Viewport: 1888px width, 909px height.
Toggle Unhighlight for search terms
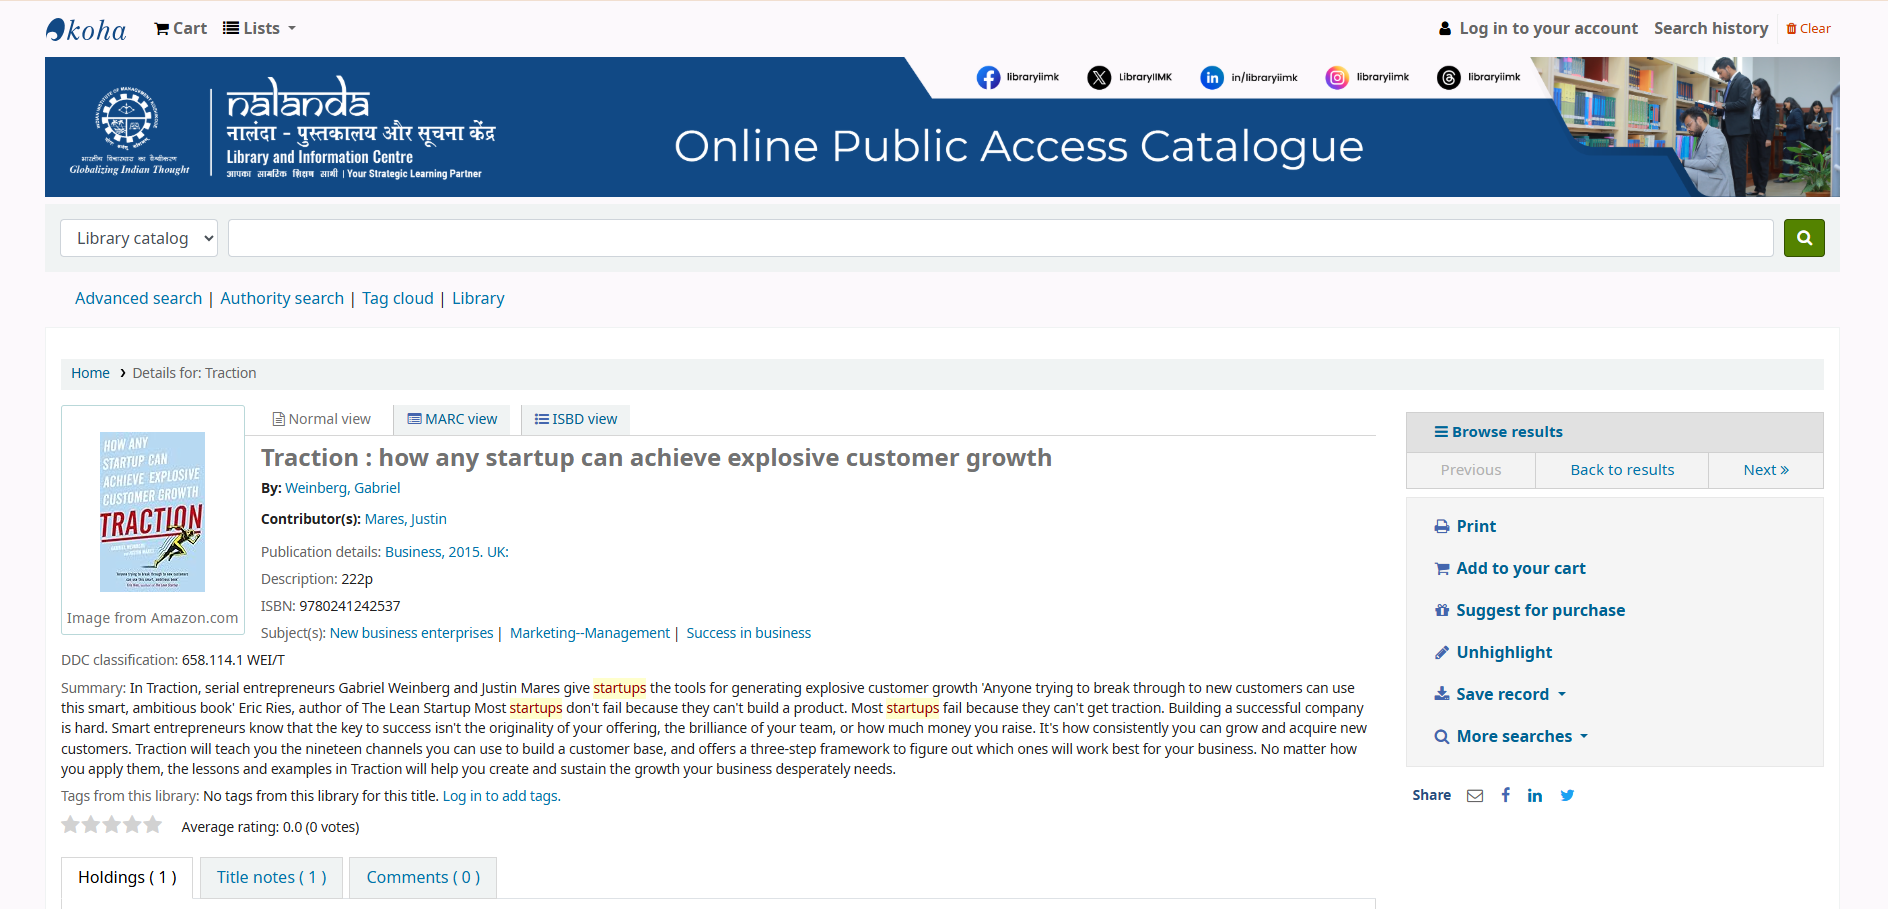pyautogui.click(x=1503, y=652)
